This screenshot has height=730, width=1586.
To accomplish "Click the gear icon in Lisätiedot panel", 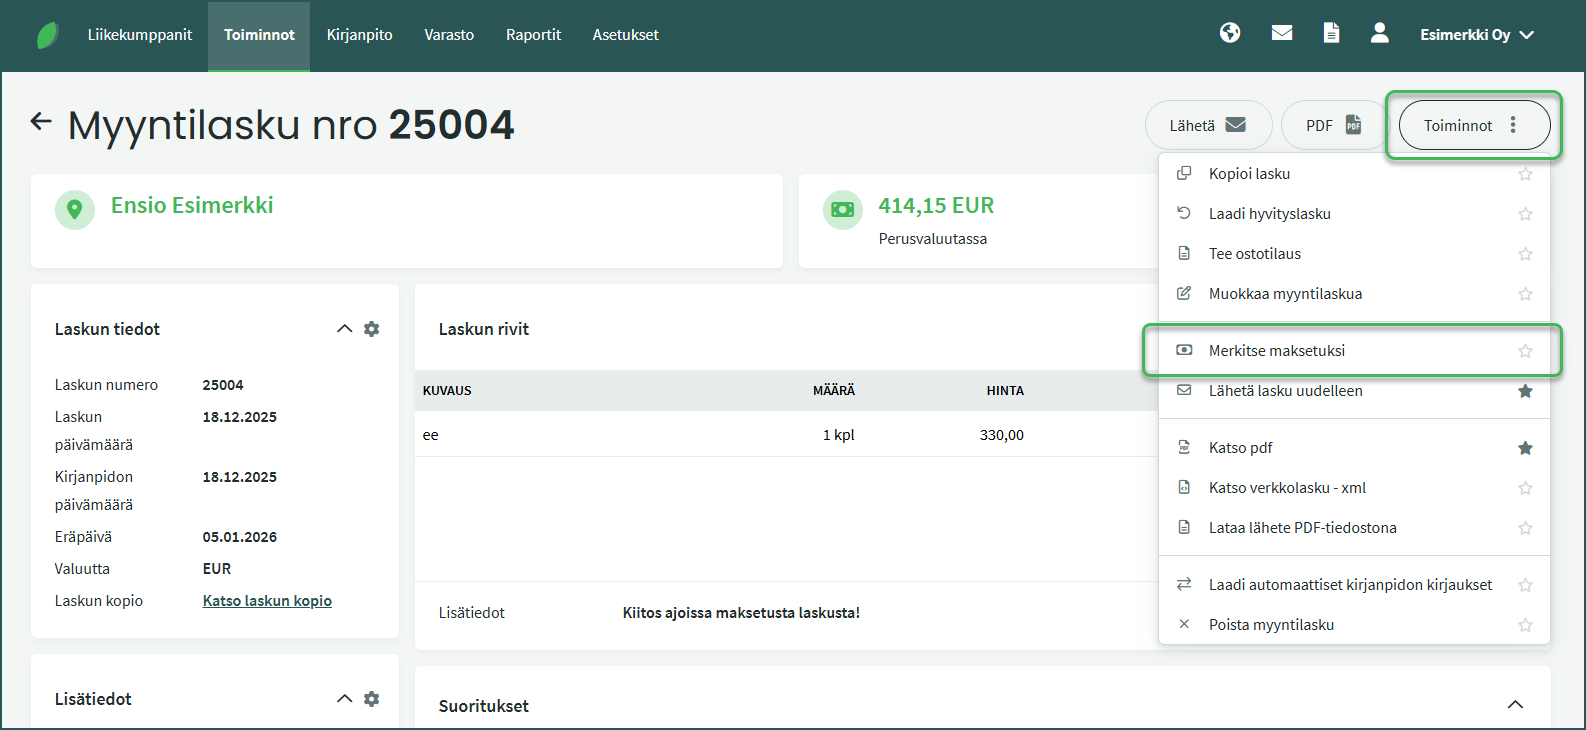I will (372, 699).
